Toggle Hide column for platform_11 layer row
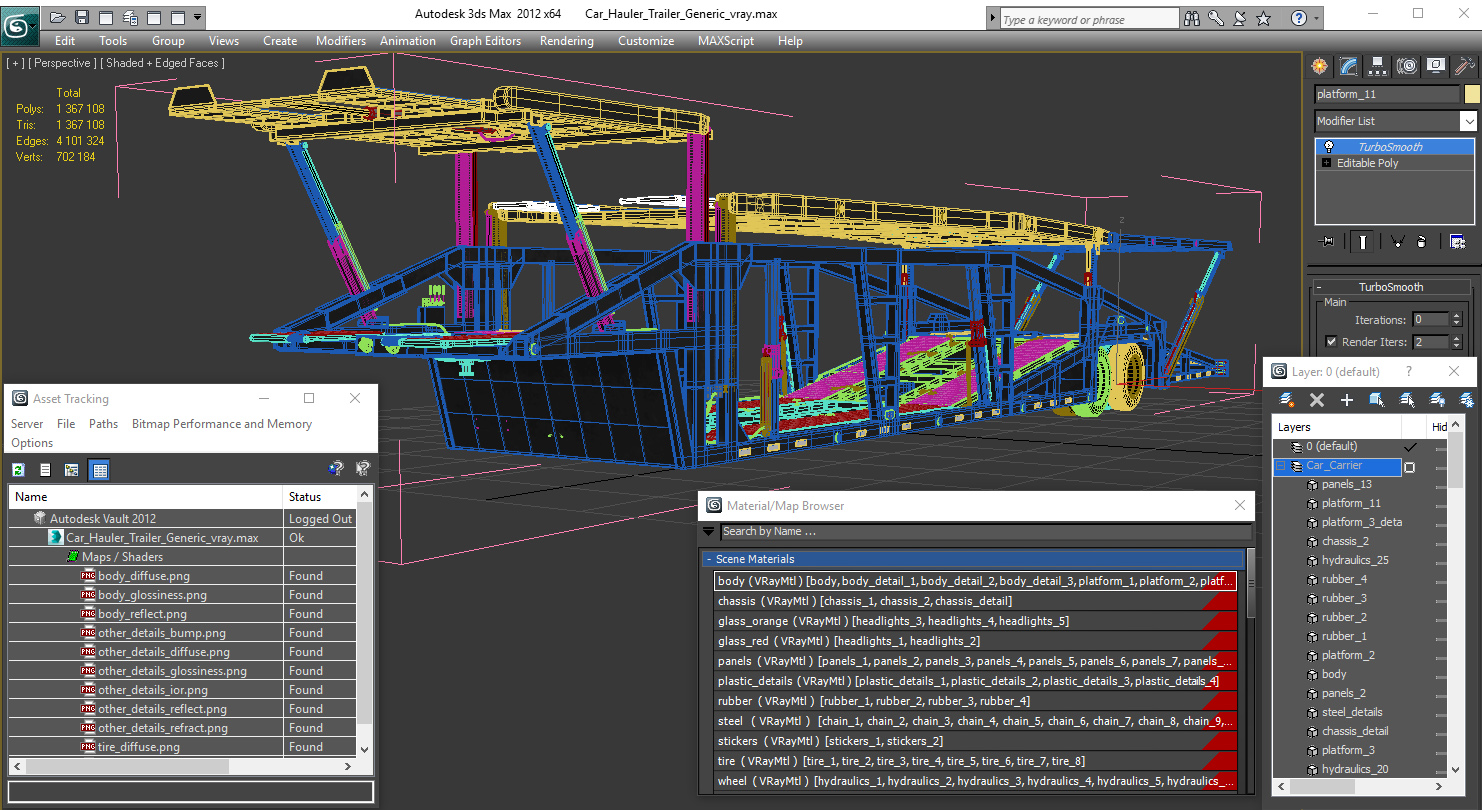Image resolution: width=1482 pixels, height=810 pixels. click(1441, 504)
